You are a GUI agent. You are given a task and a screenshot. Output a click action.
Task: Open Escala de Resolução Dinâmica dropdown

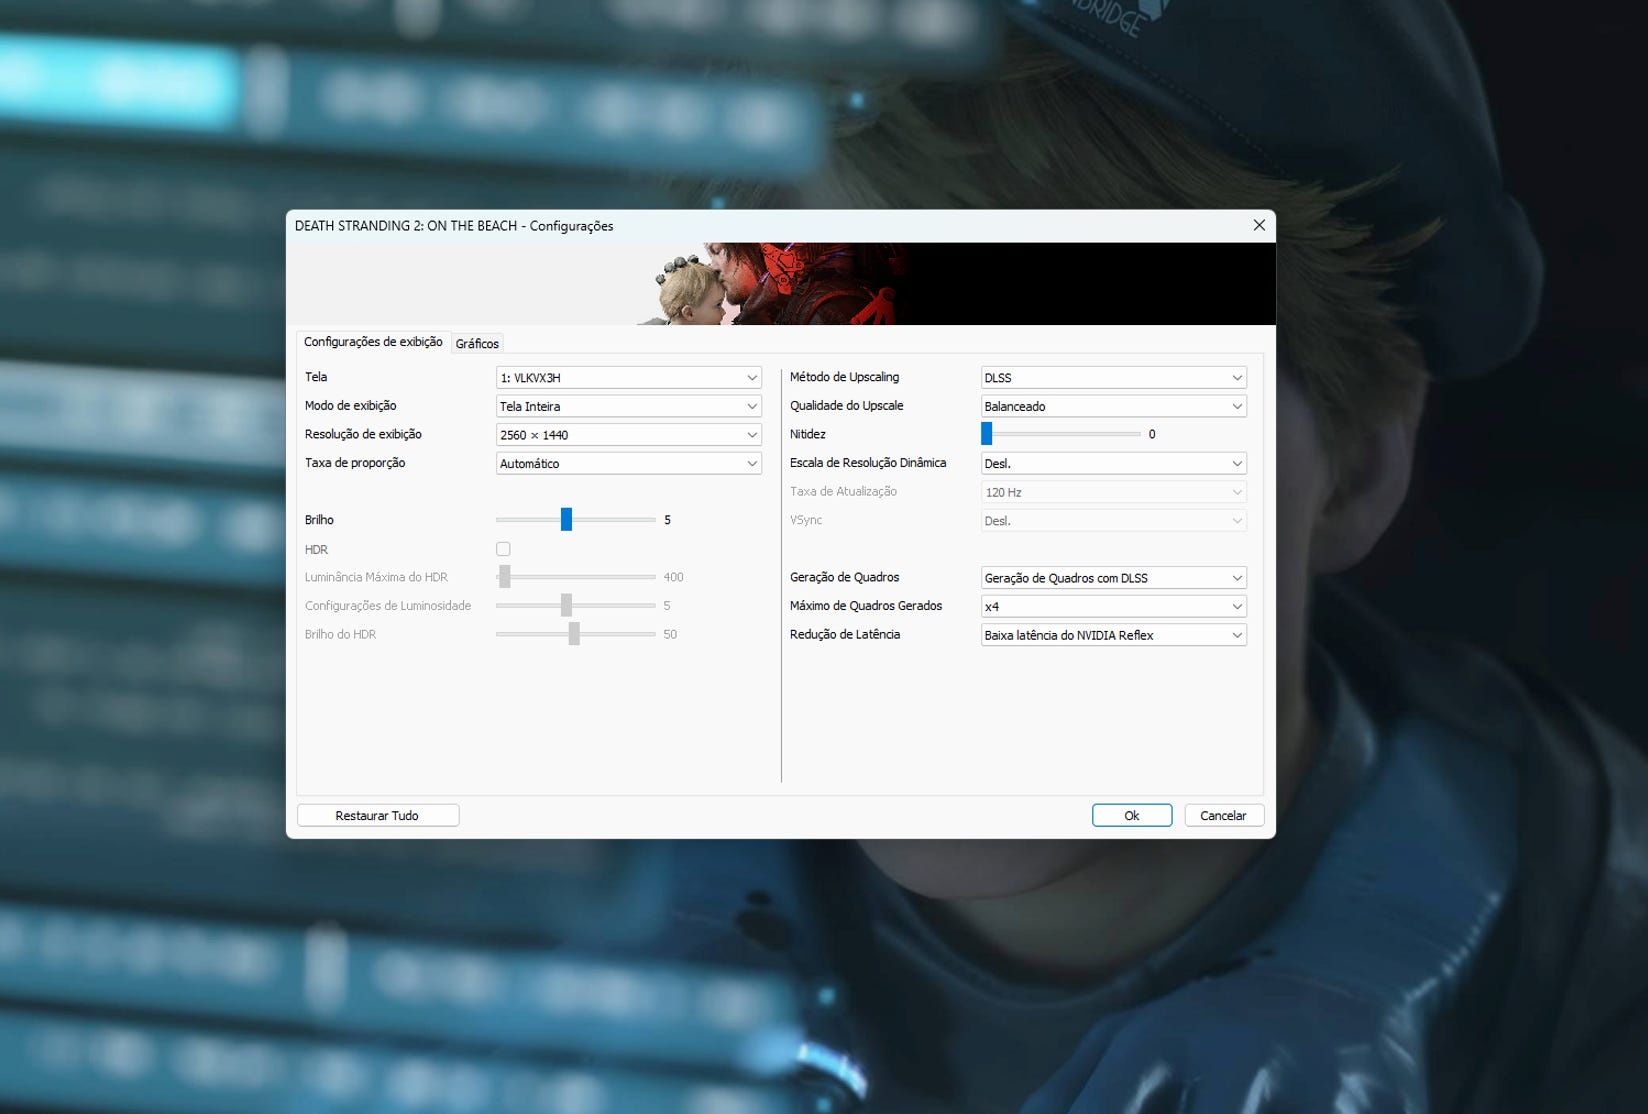point(1114,463)
